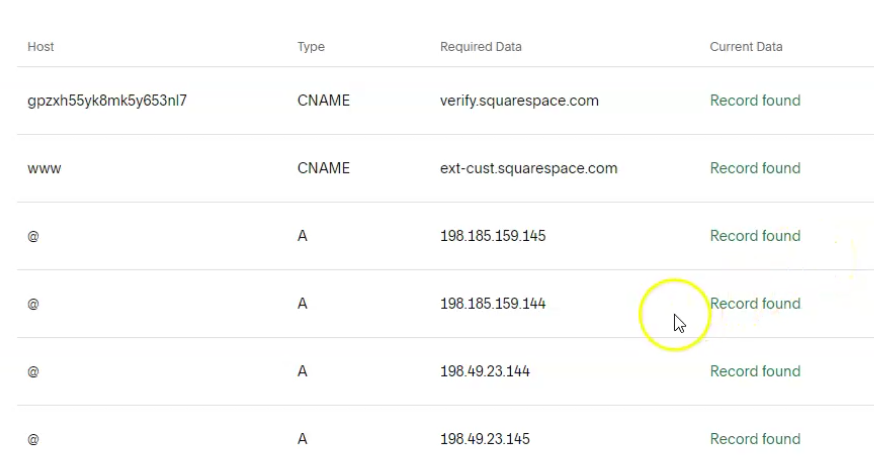Click the A type for 198.49.23.144
The width and height of the screenshot is (874, 463).
coord(302,372)
